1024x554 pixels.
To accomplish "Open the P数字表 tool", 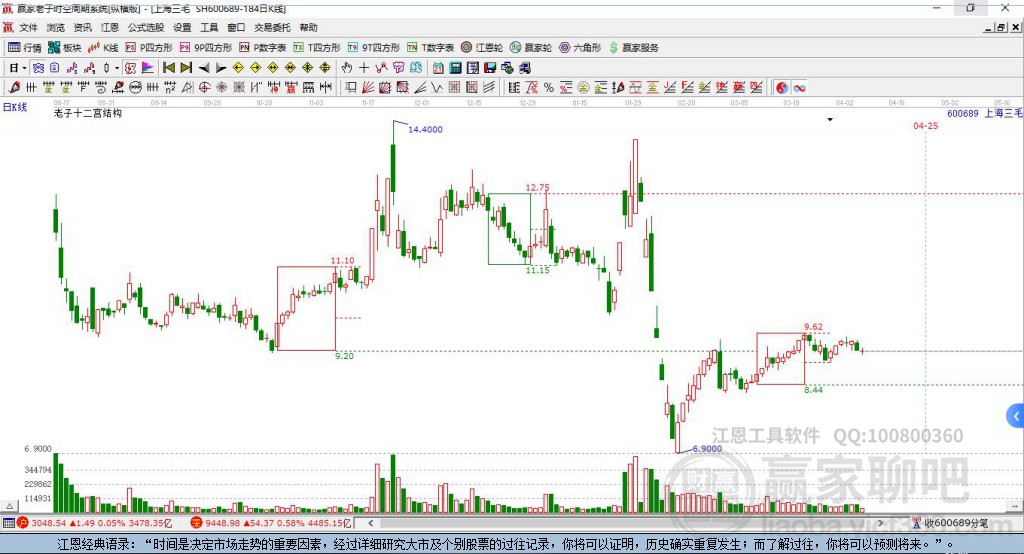I will click(x=263, y=48).
